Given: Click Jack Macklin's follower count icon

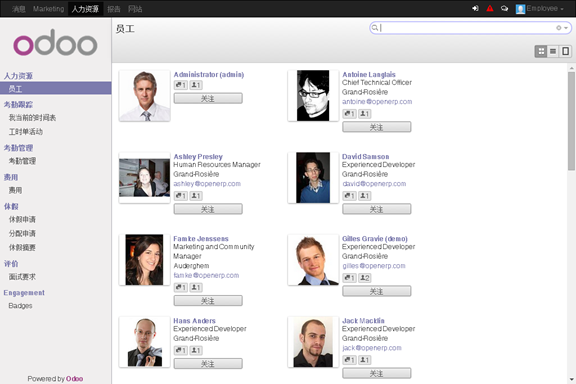Looking at the screenshot, I should (x=364, y=360).
